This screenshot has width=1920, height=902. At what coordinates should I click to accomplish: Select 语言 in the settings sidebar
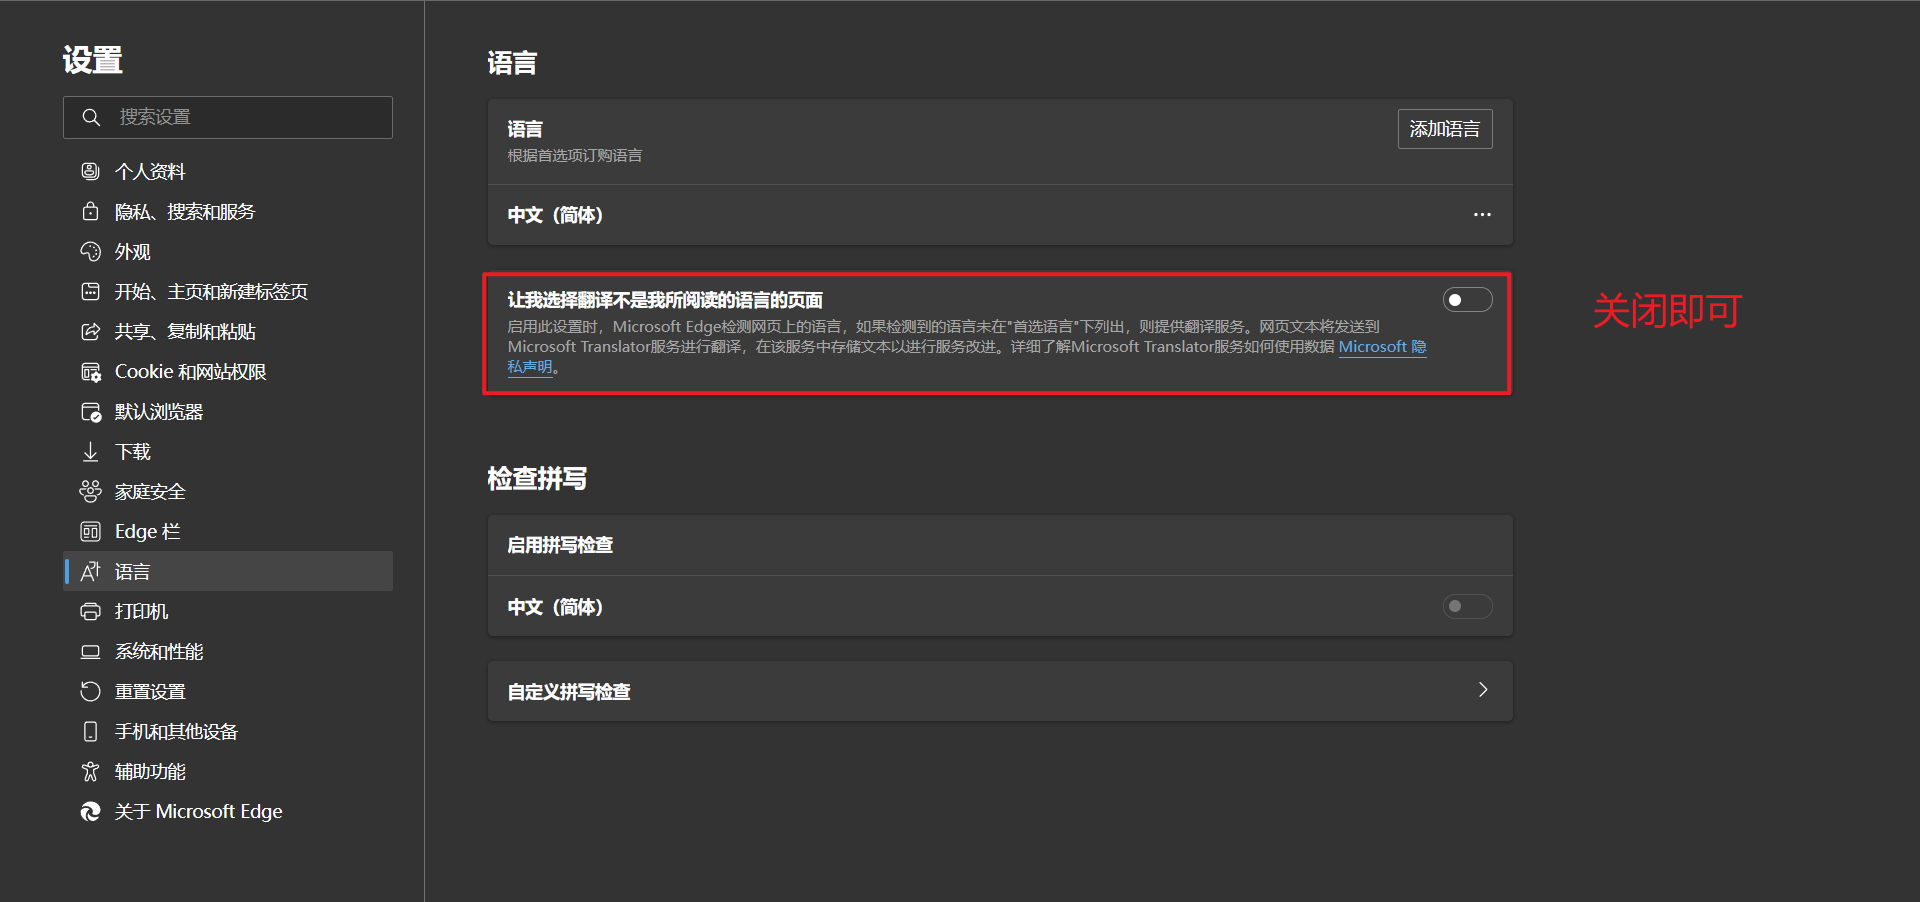click(x=133, y=571)
